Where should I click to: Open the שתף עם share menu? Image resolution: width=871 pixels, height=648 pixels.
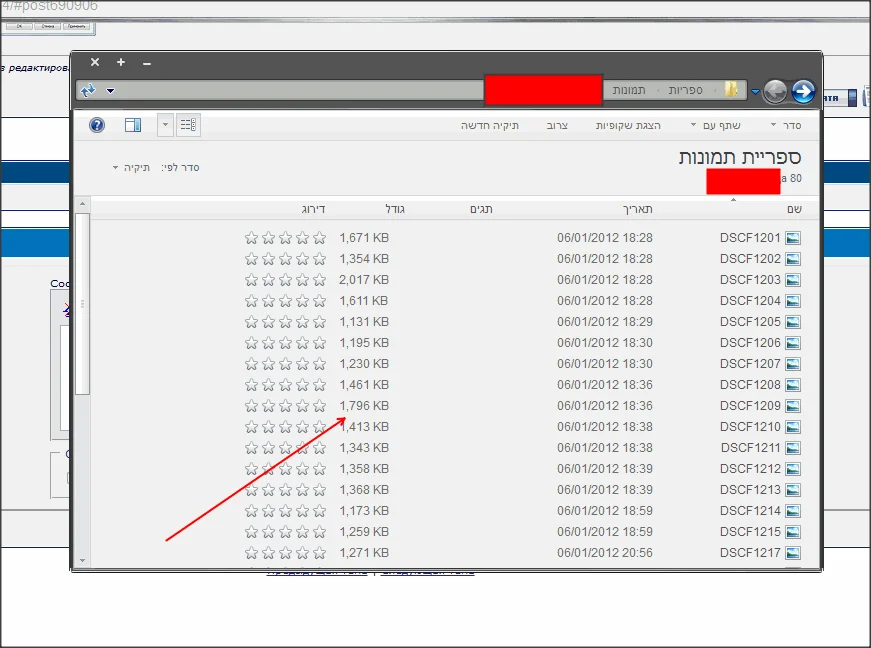(715, 125)
